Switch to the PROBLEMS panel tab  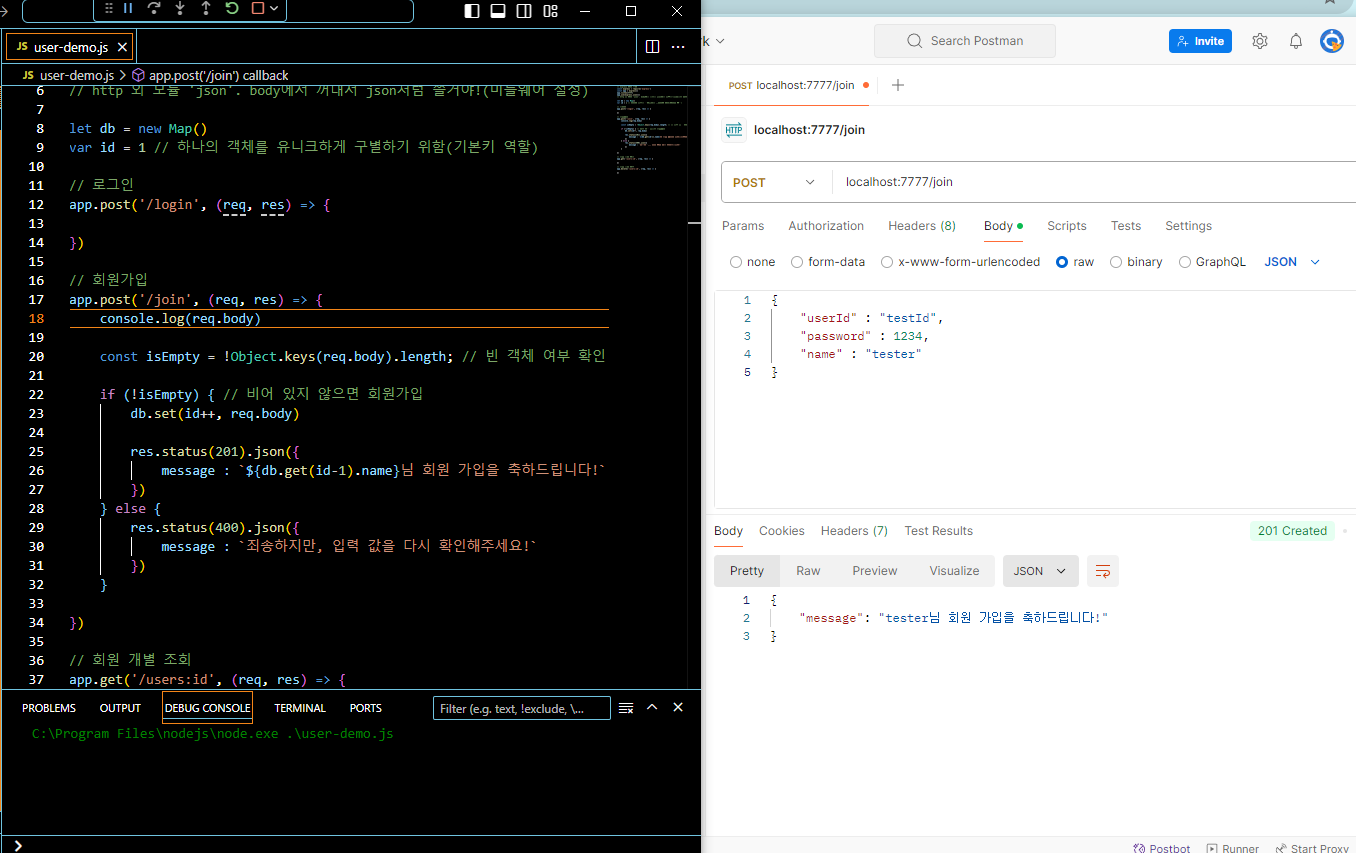click(49, 708)
